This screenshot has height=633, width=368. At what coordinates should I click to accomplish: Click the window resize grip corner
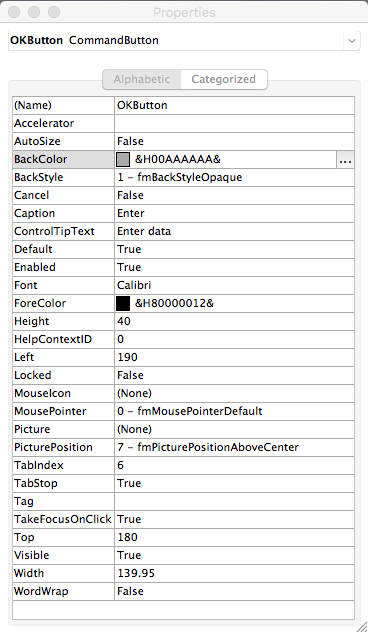[362, 627]
